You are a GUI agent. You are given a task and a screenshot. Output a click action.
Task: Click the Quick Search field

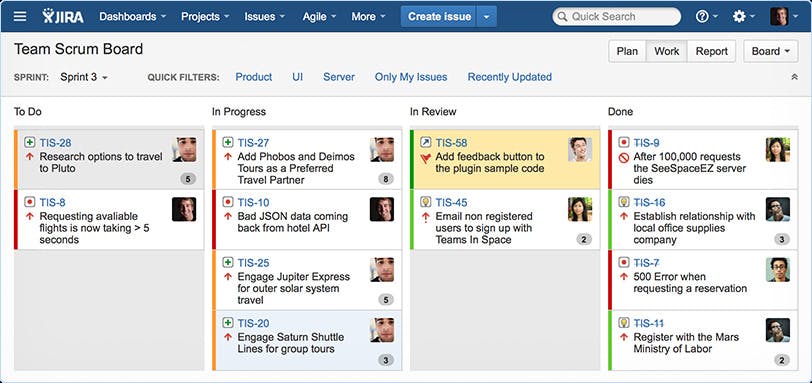click(x=617, y=17)
